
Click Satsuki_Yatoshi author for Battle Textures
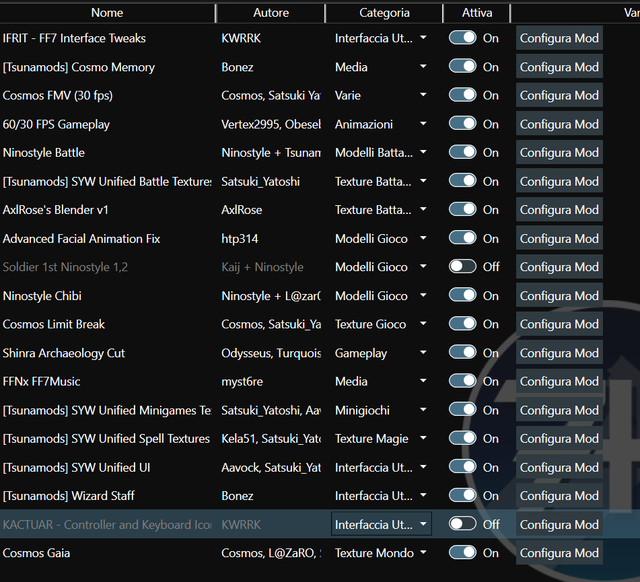(260, 181)
